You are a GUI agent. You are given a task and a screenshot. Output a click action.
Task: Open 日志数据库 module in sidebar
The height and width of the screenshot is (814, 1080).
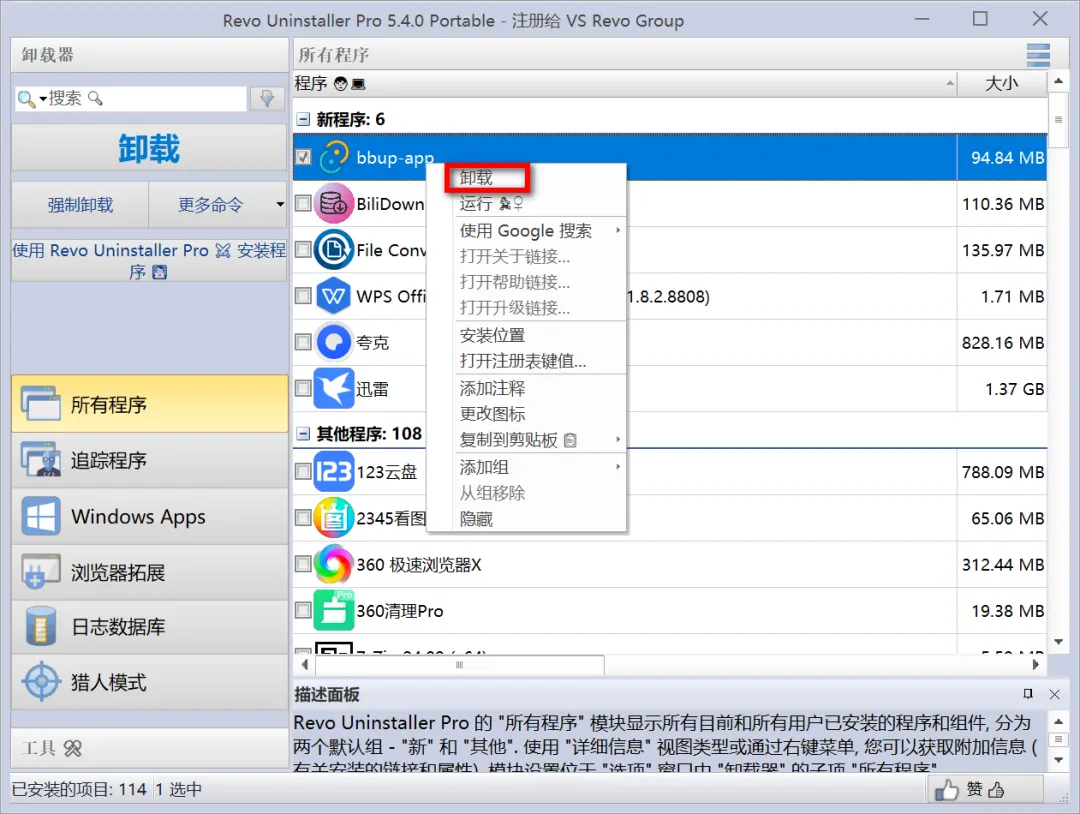pos(149,627)
